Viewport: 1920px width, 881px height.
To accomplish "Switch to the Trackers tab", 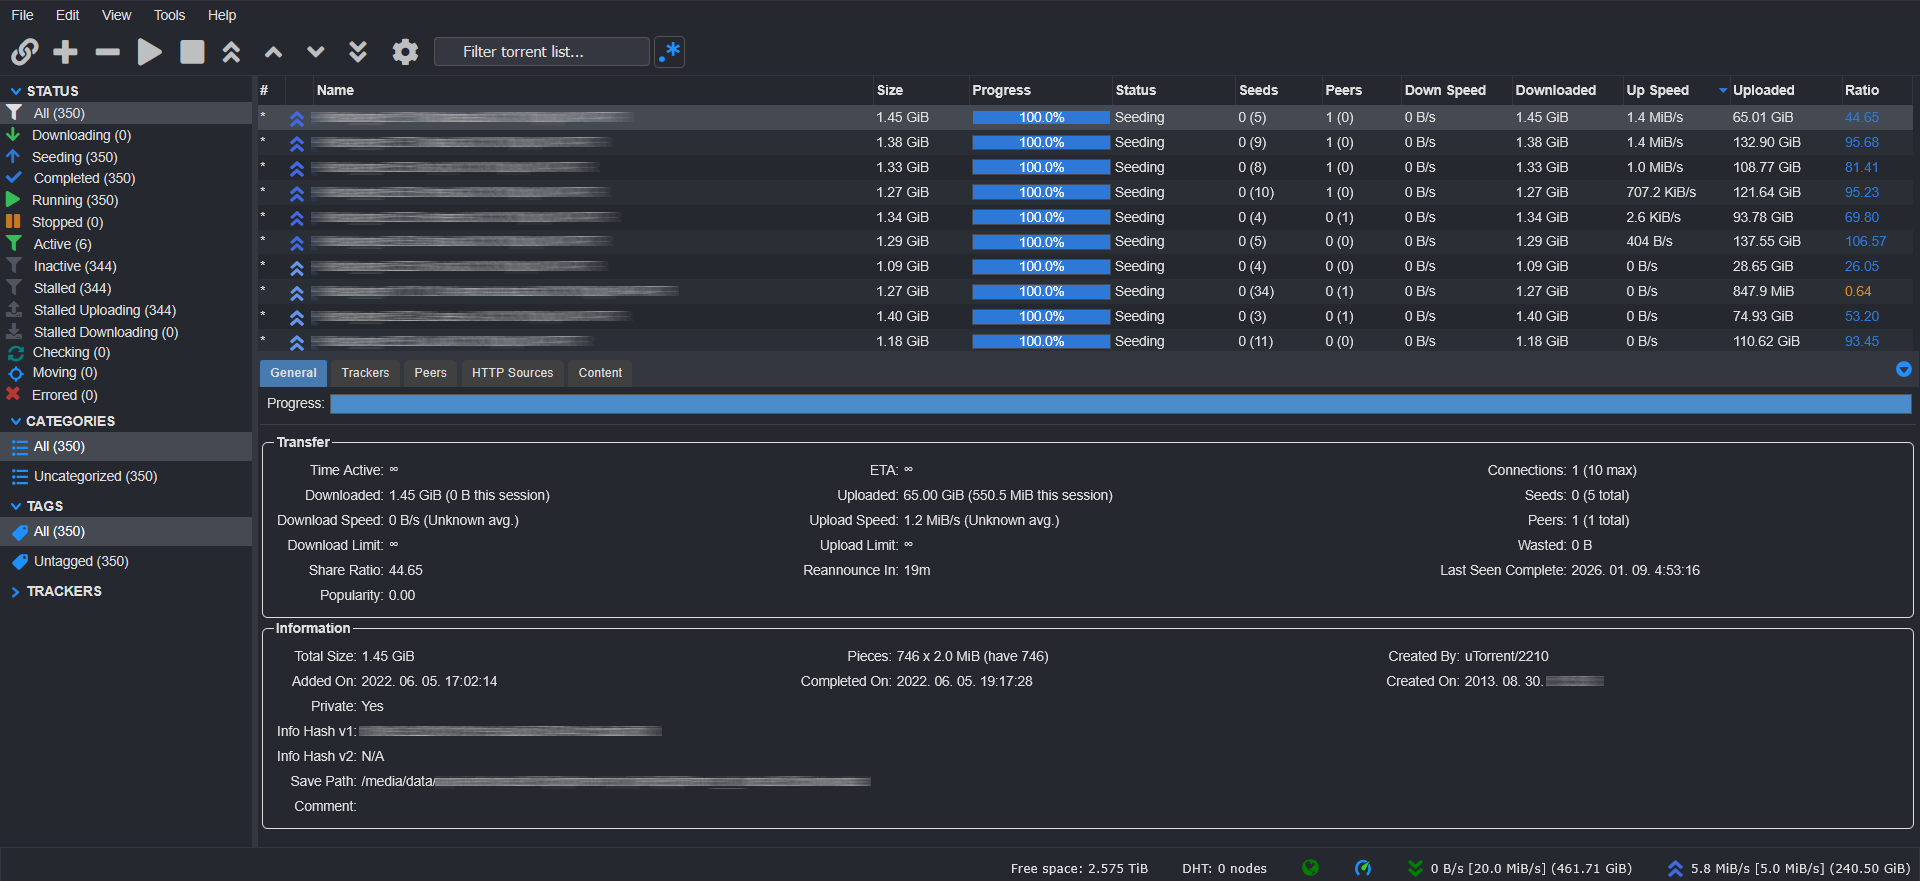I will click(365, 373).
